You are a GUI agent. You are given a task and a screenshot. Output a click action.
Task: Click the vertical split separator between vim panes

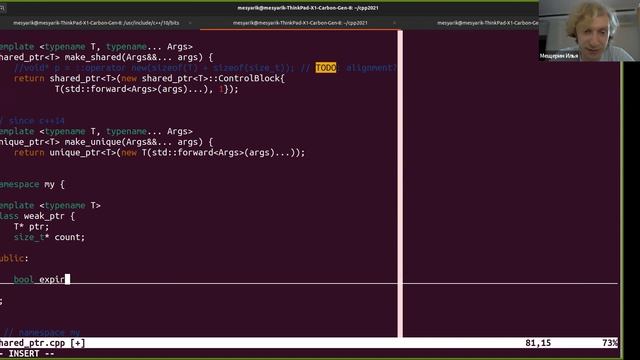click(x=400, y=184)
